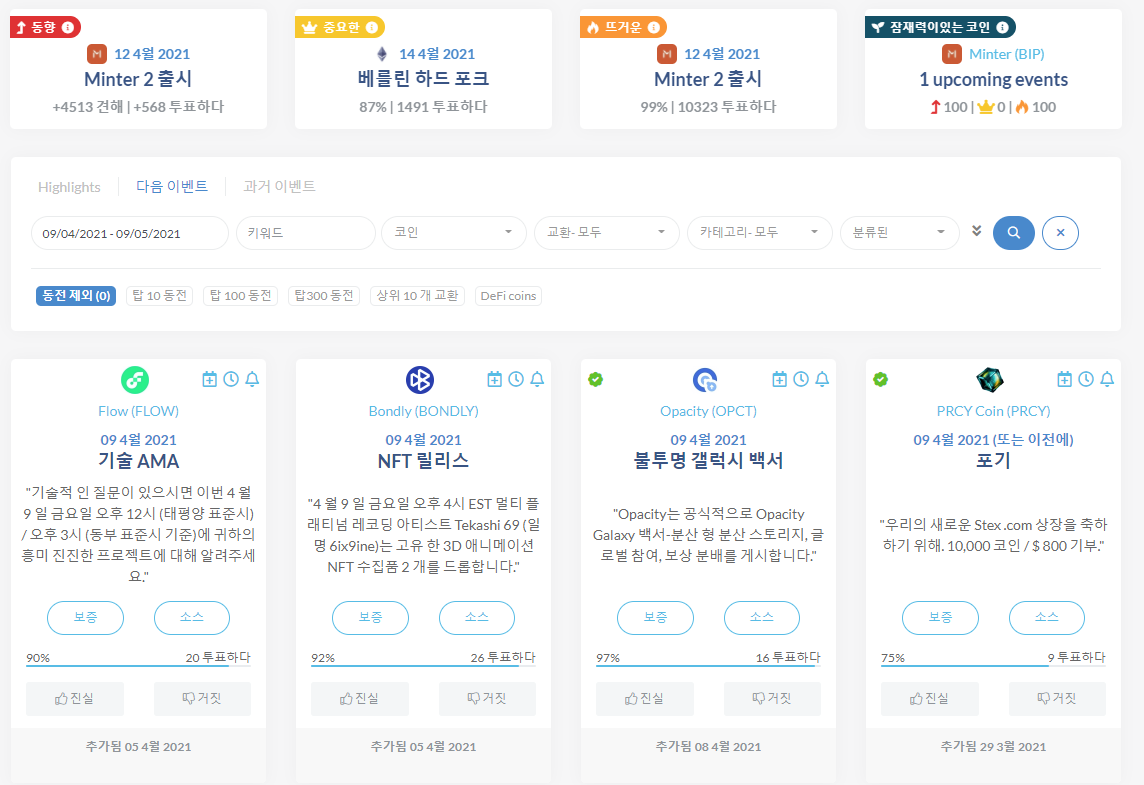This screenshot has width=1144, height=785.
Task: Click 소스 button on Opacity card
Action: pos(762,617)
